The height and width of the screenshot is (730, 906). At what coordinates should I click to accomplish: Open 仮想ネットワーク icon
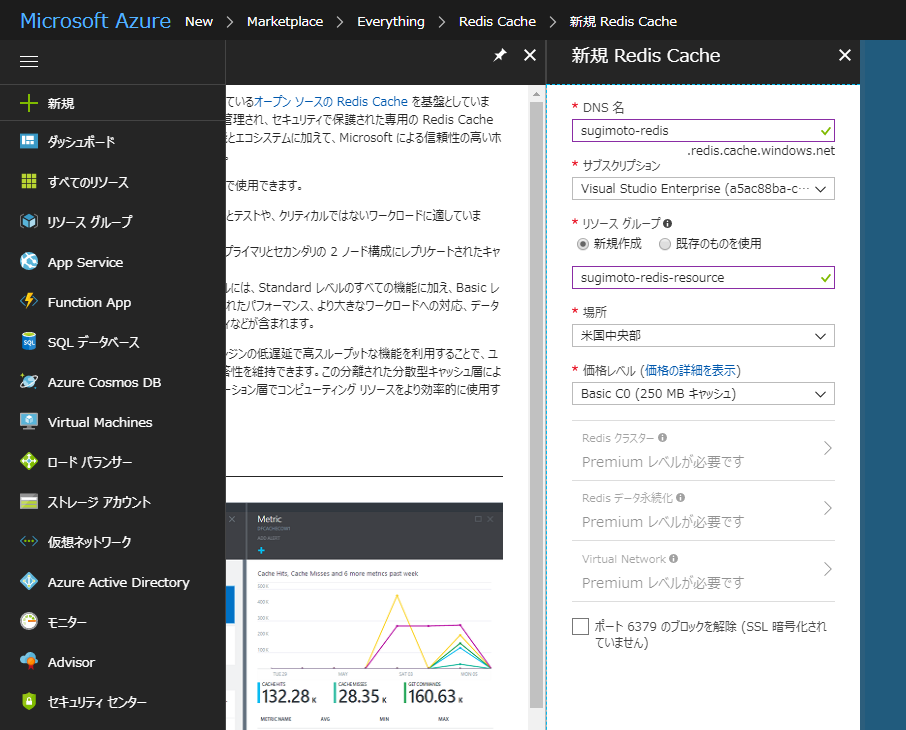[29, 542]
